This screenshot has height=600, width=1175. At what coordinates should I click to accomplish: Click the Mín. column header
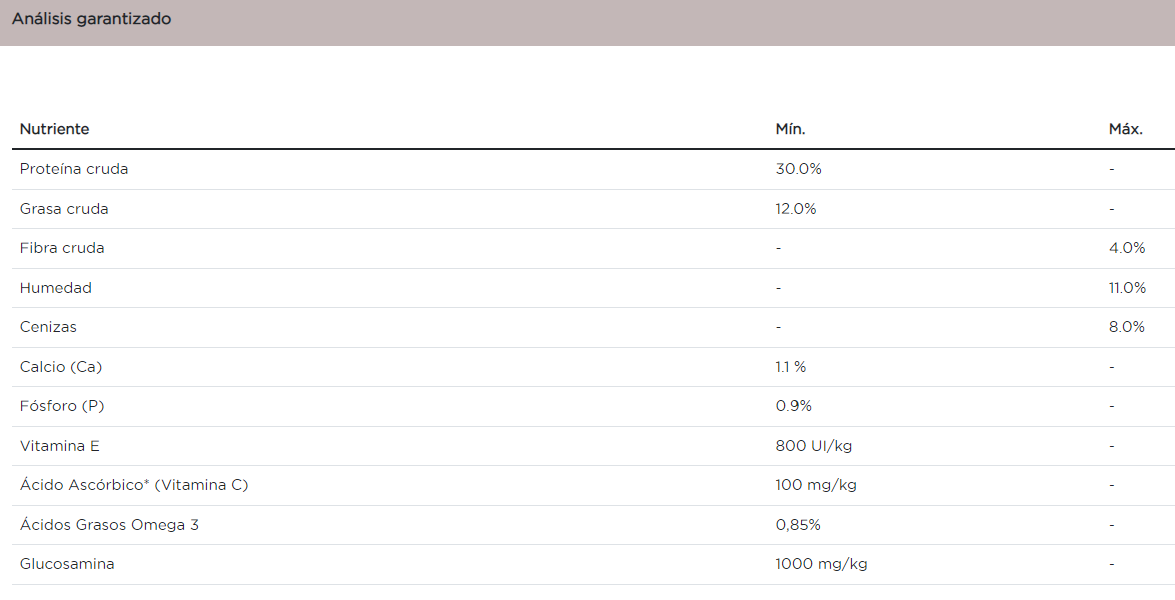790,129
